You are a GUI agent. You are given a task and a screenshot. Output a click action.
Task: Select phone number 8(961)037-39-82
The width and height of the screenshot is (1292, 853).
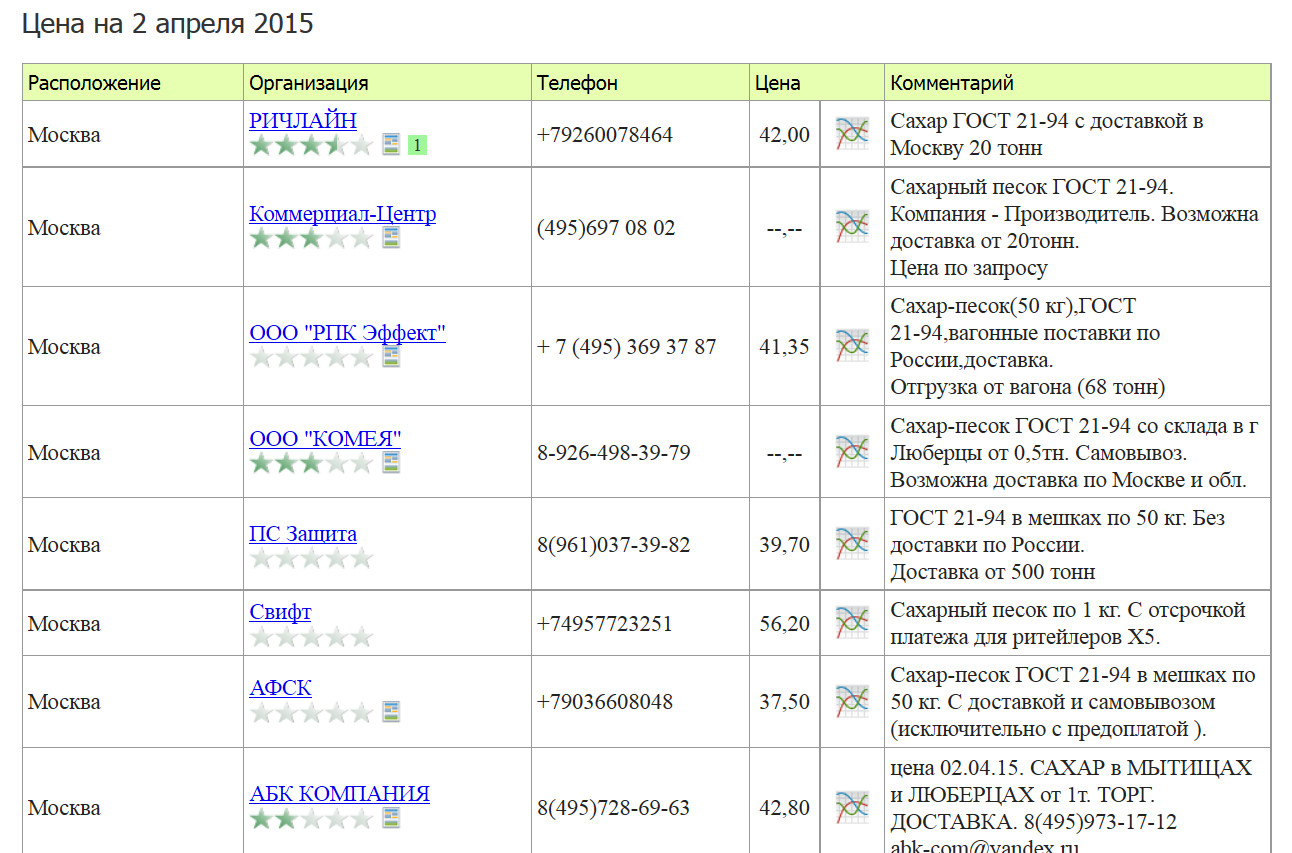pyautogui.click(x=613, y=545)
